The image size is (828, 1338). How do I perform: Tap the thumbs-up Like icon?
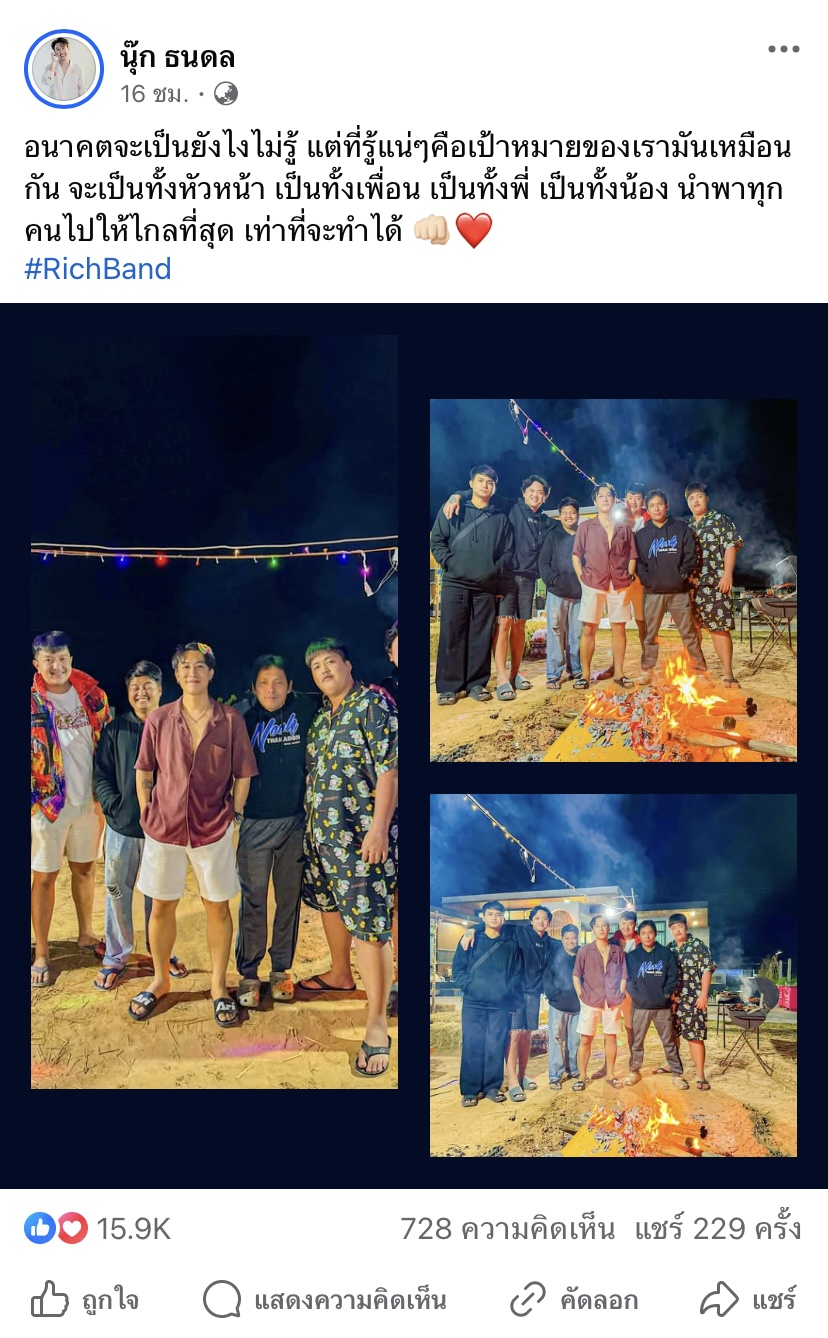(50, 1299)
